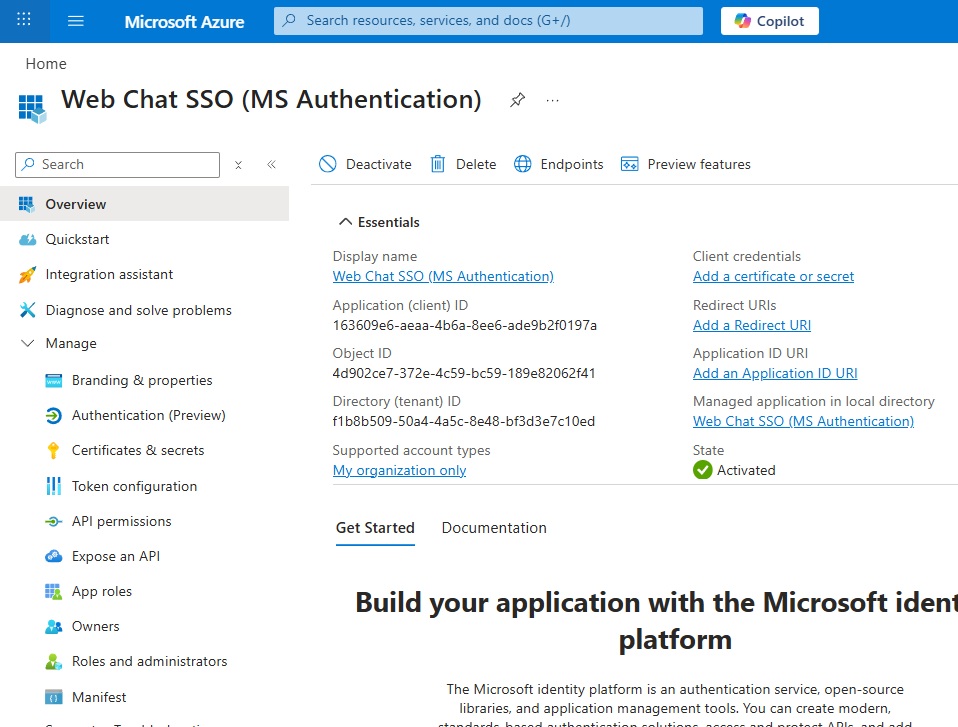Switch to the Documentation tab

coord(494,528)
